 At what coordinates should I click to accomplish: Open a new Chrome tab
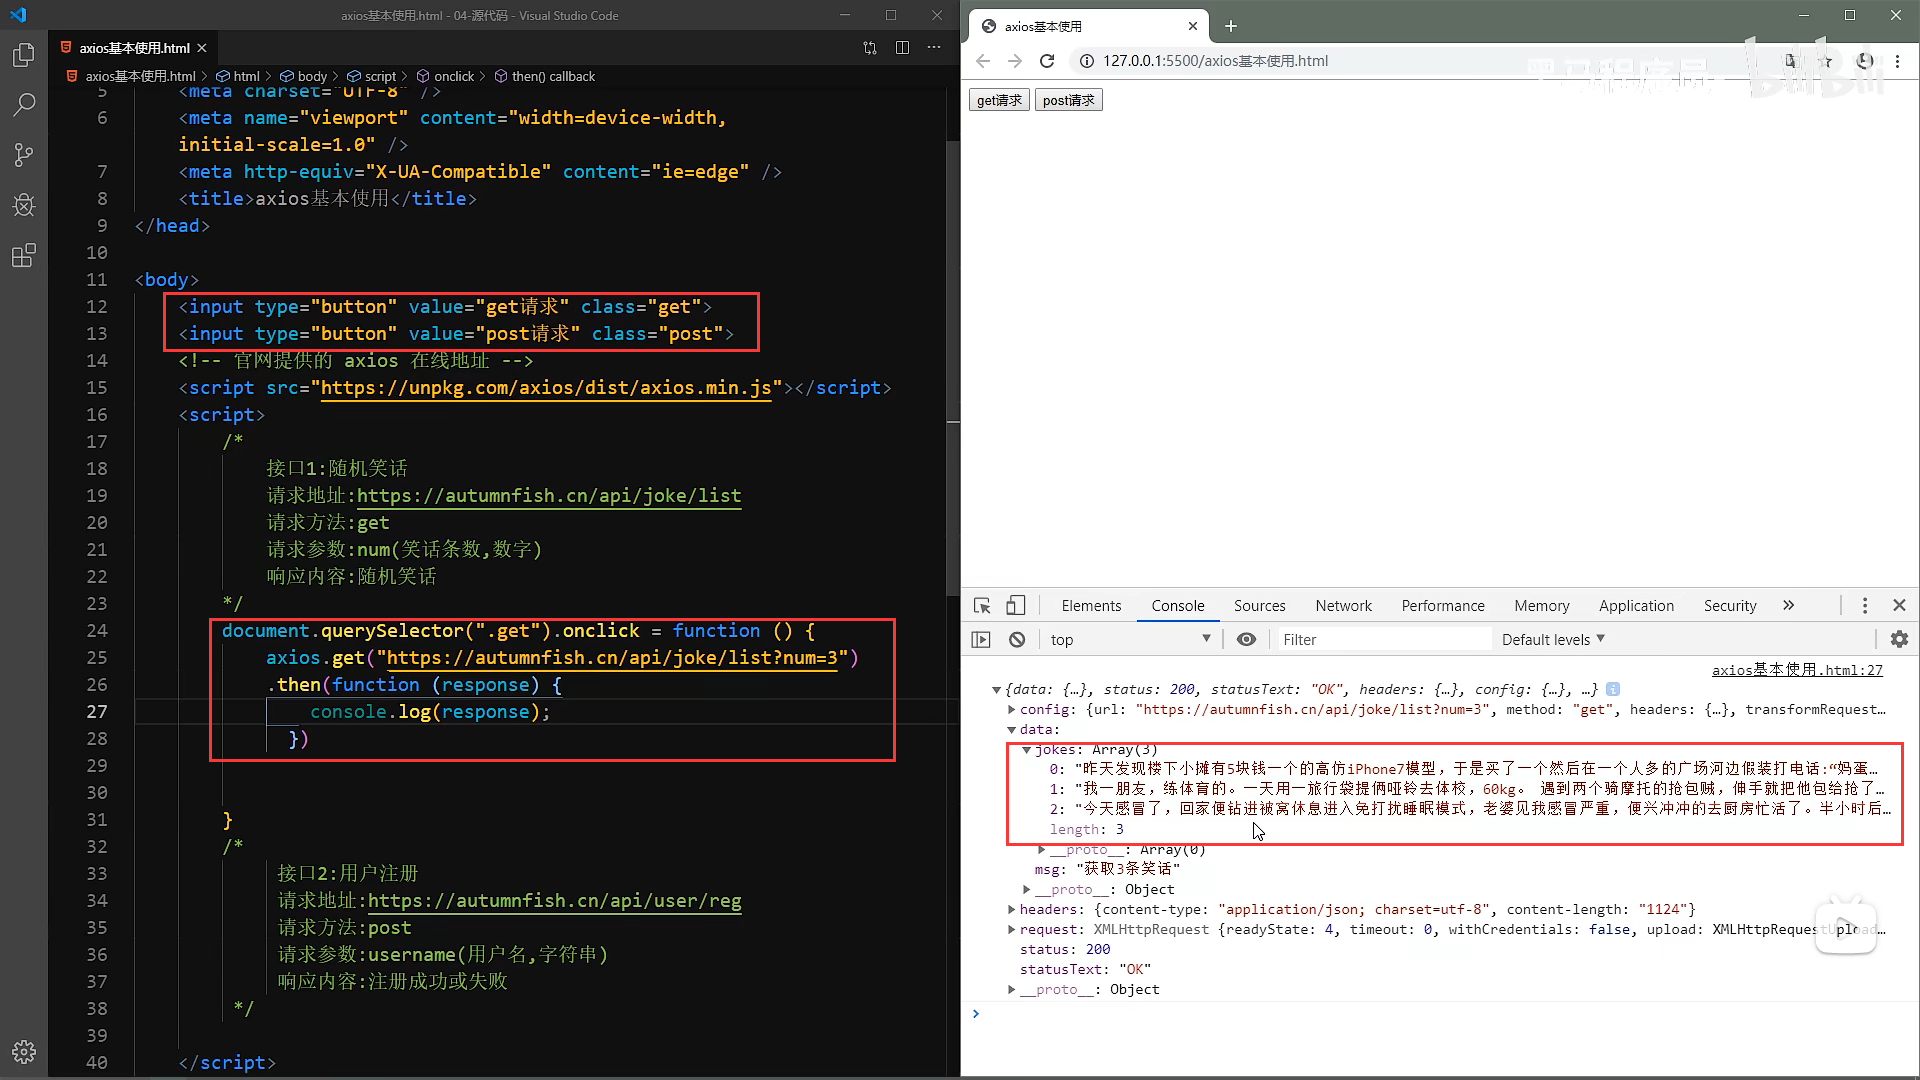[x=1231, y=26]
